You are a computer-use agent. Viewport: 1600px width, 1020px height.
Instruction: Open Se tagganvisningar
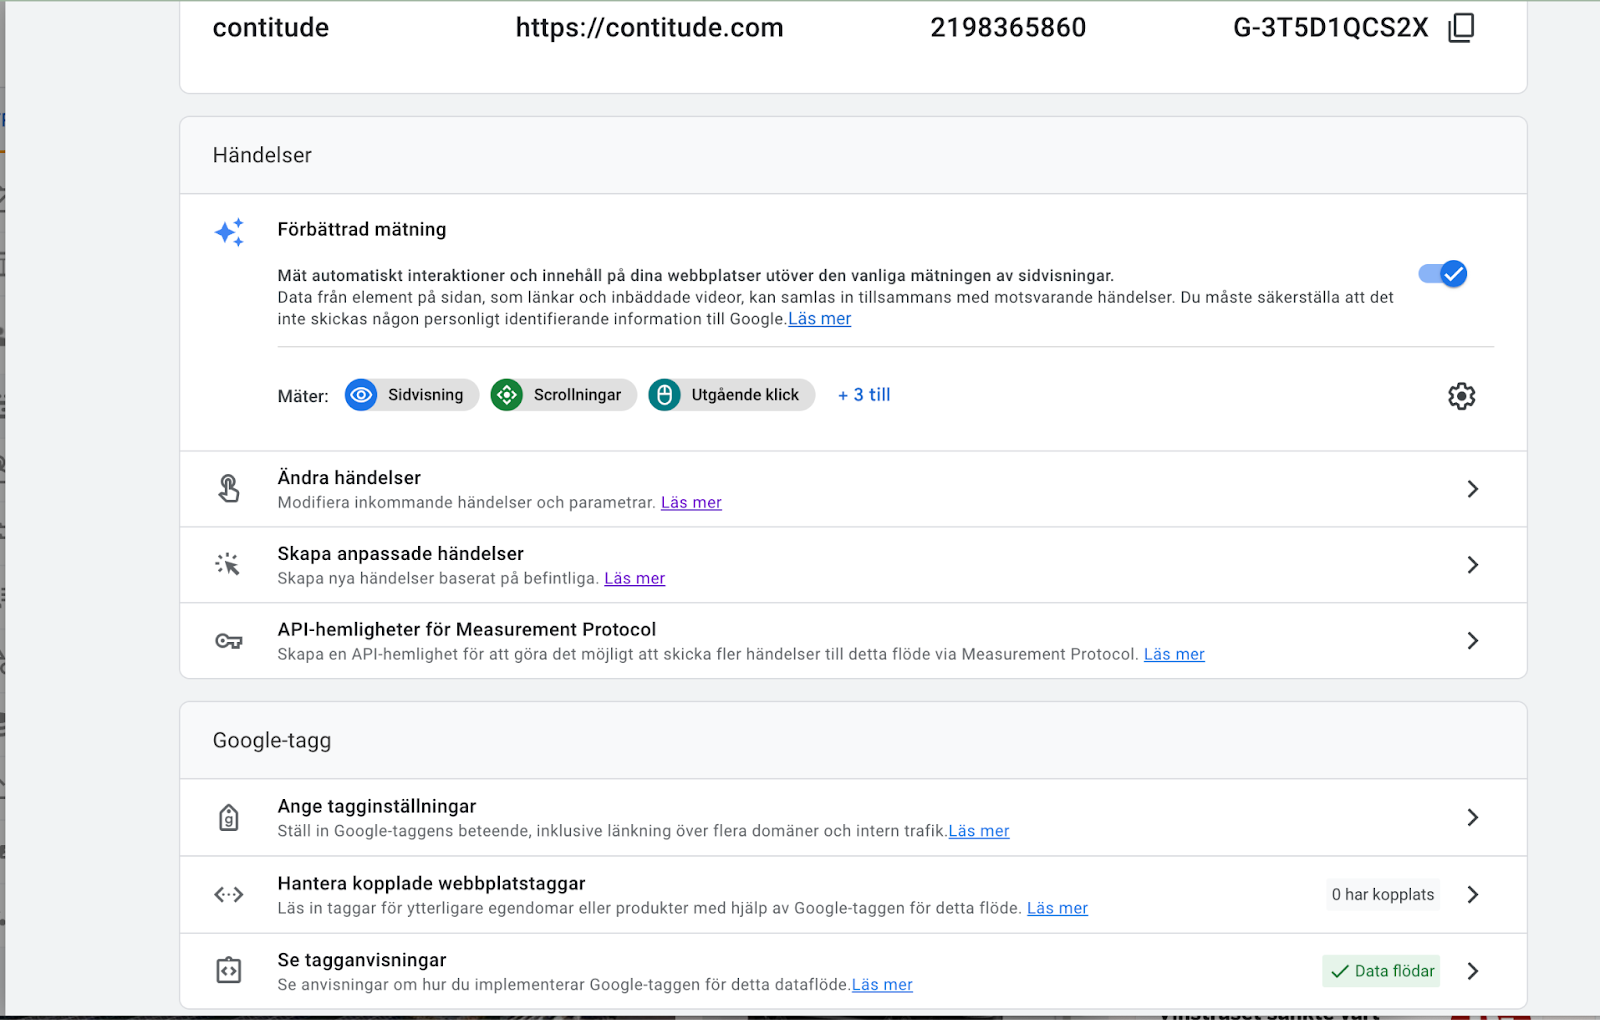[853, 971]
